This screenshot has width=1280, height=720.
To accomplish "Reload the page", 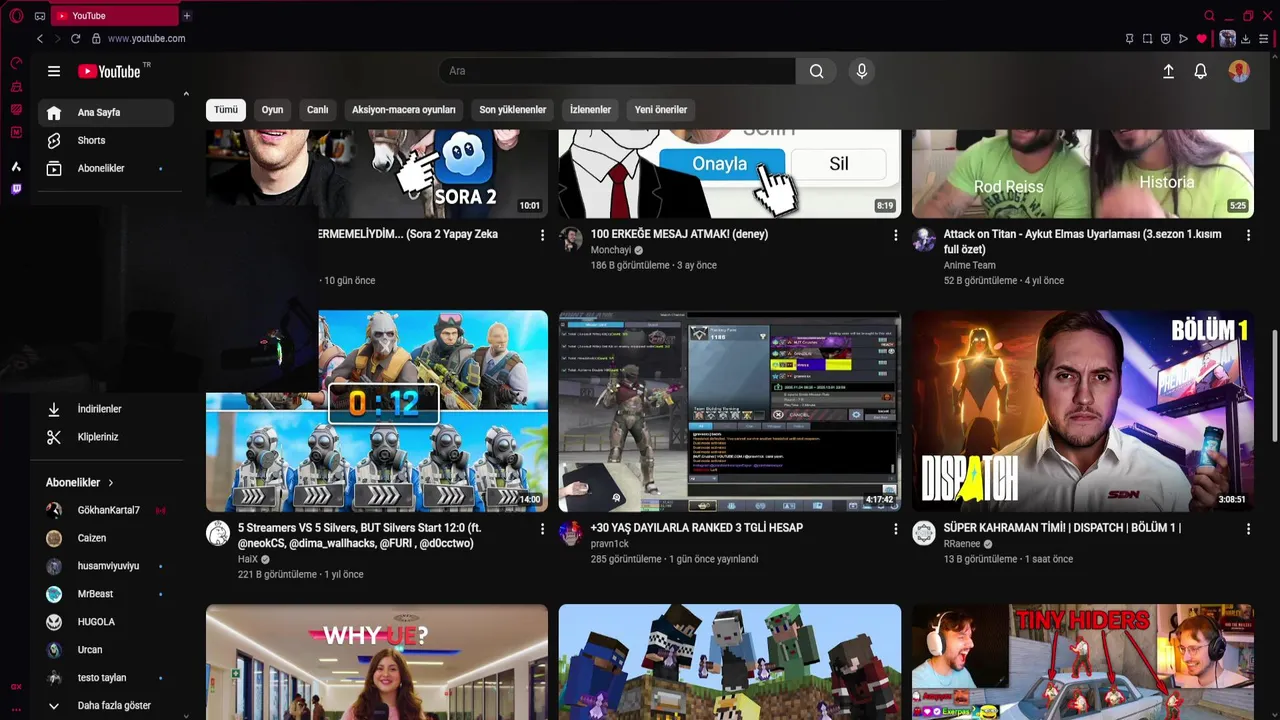I will pyautogui.click(x=75, y=39).
